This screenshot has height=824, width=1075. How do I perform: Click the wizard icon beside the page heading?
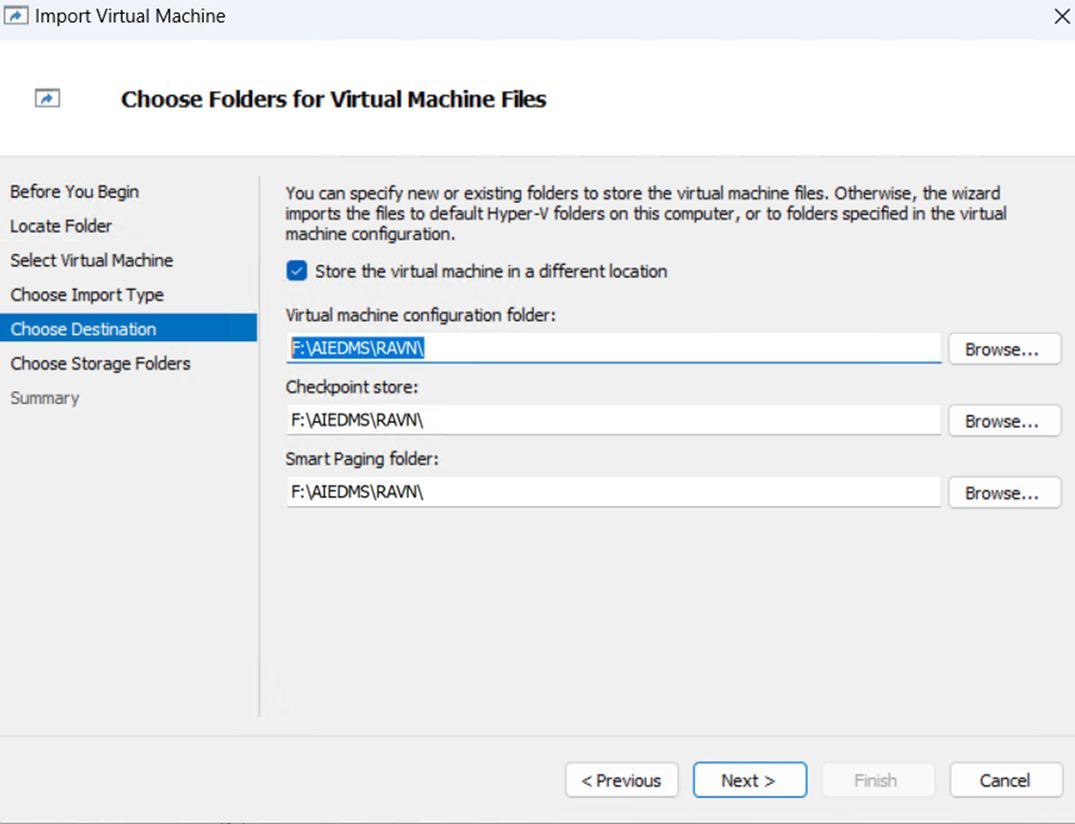point(47,98)
